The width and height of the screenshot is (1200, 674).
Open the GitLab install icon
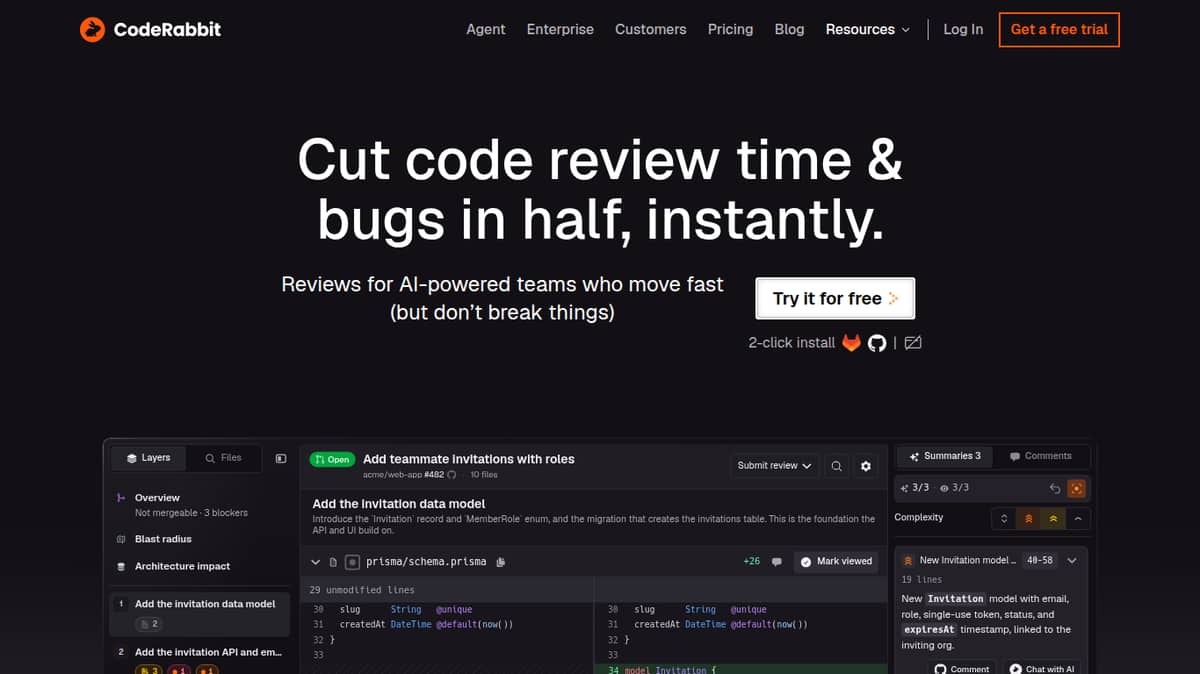(x=851, y=343)
